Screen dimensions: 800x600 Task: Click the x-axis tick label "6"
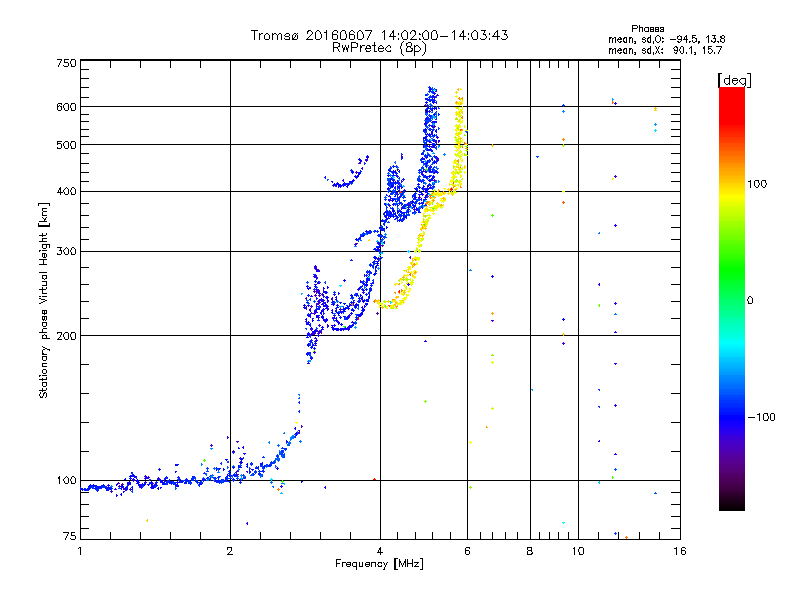pos(467,551)
